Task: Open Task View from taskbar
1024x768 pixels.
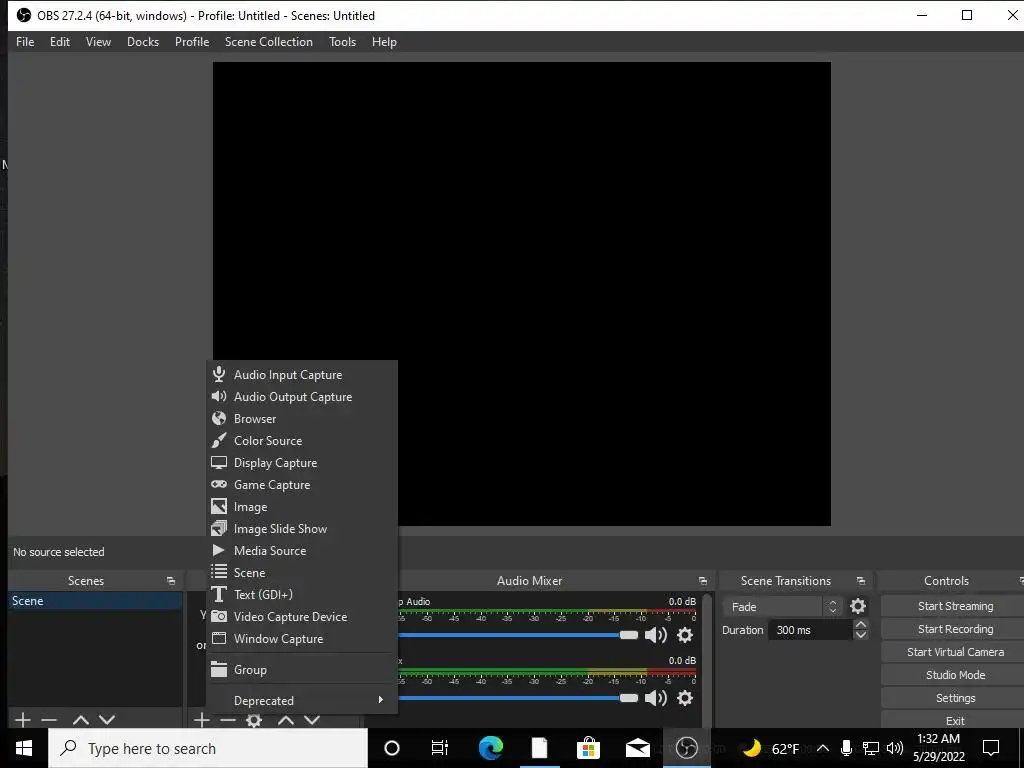Action: 440,748
